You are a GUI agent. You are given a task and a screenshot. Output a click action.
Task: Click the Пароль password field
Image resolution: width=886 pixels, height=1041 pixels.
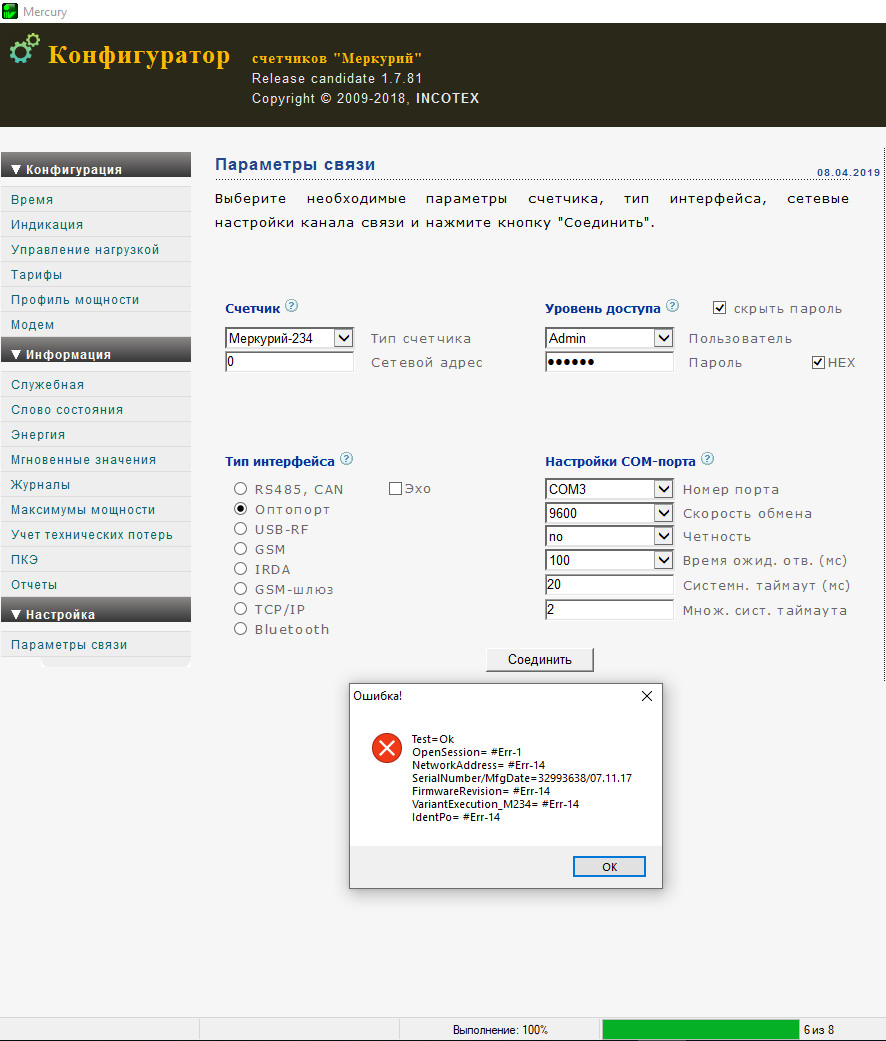tap(609, 362)
